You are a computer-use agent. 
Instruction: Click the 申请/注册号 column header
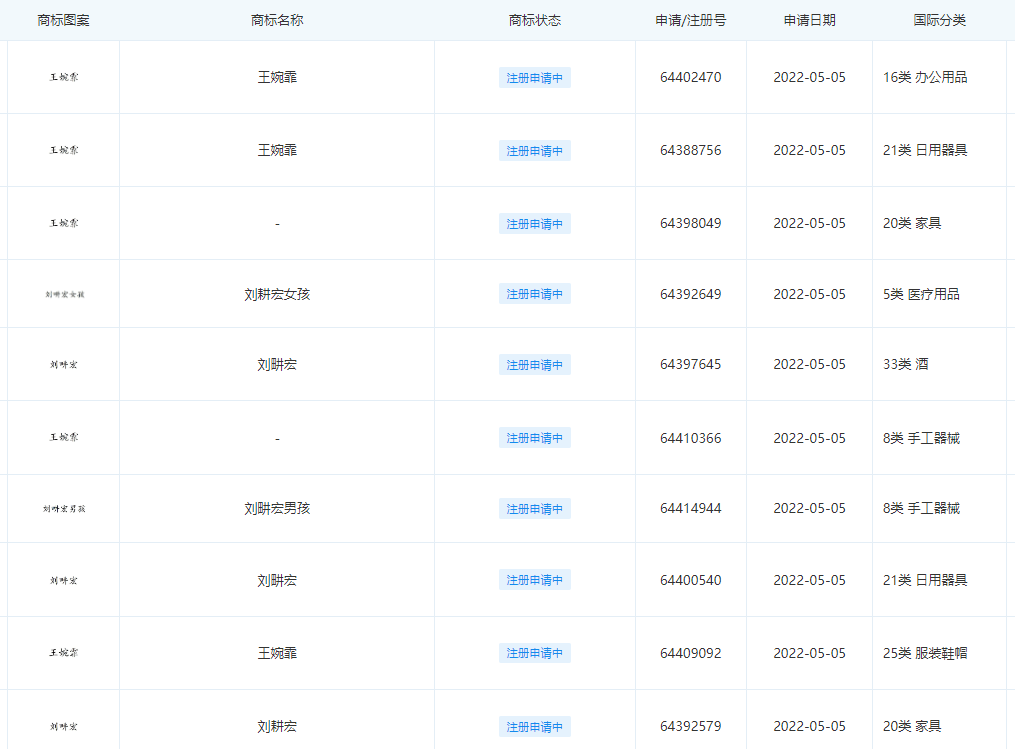691,21
